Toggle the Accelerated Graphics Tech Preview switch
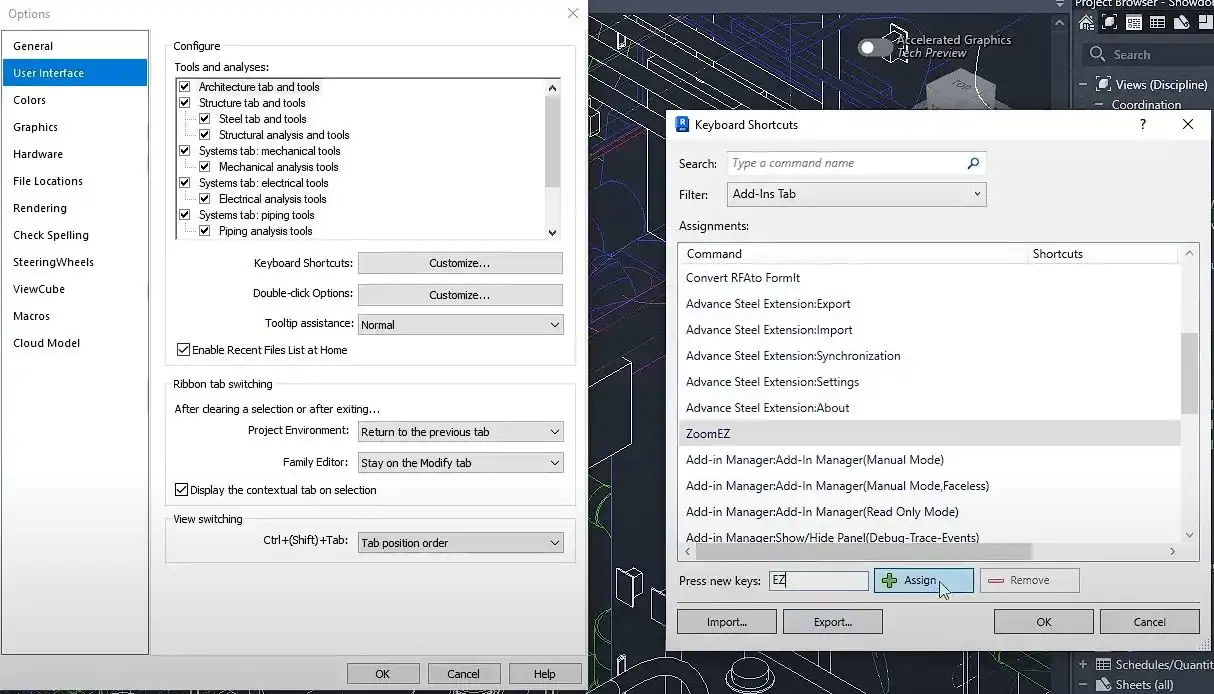The image size is (1214, 694). [x=875, y=47]
